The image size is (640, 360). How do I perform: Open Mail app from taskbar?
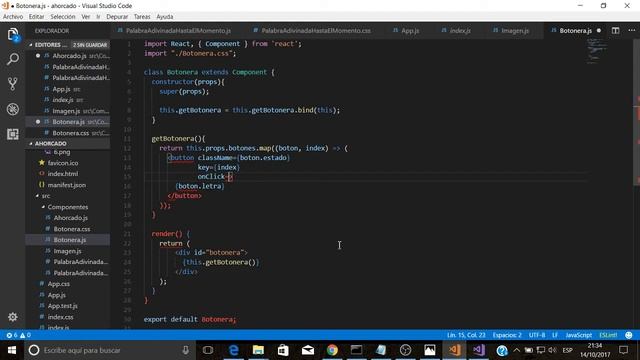[x=308, y=350]
